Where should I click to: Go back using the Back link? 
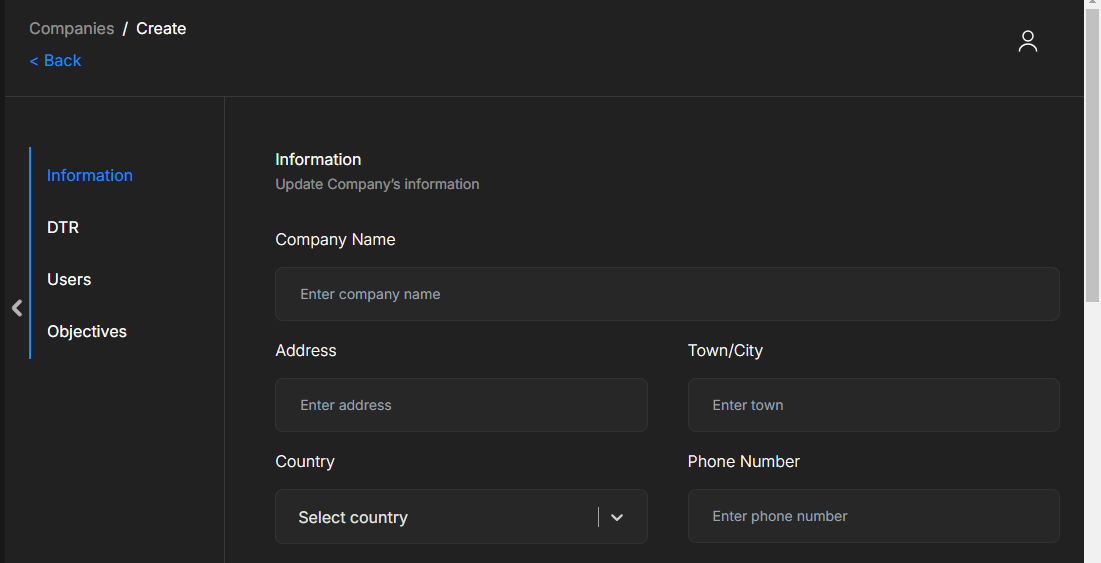(55, 61)
